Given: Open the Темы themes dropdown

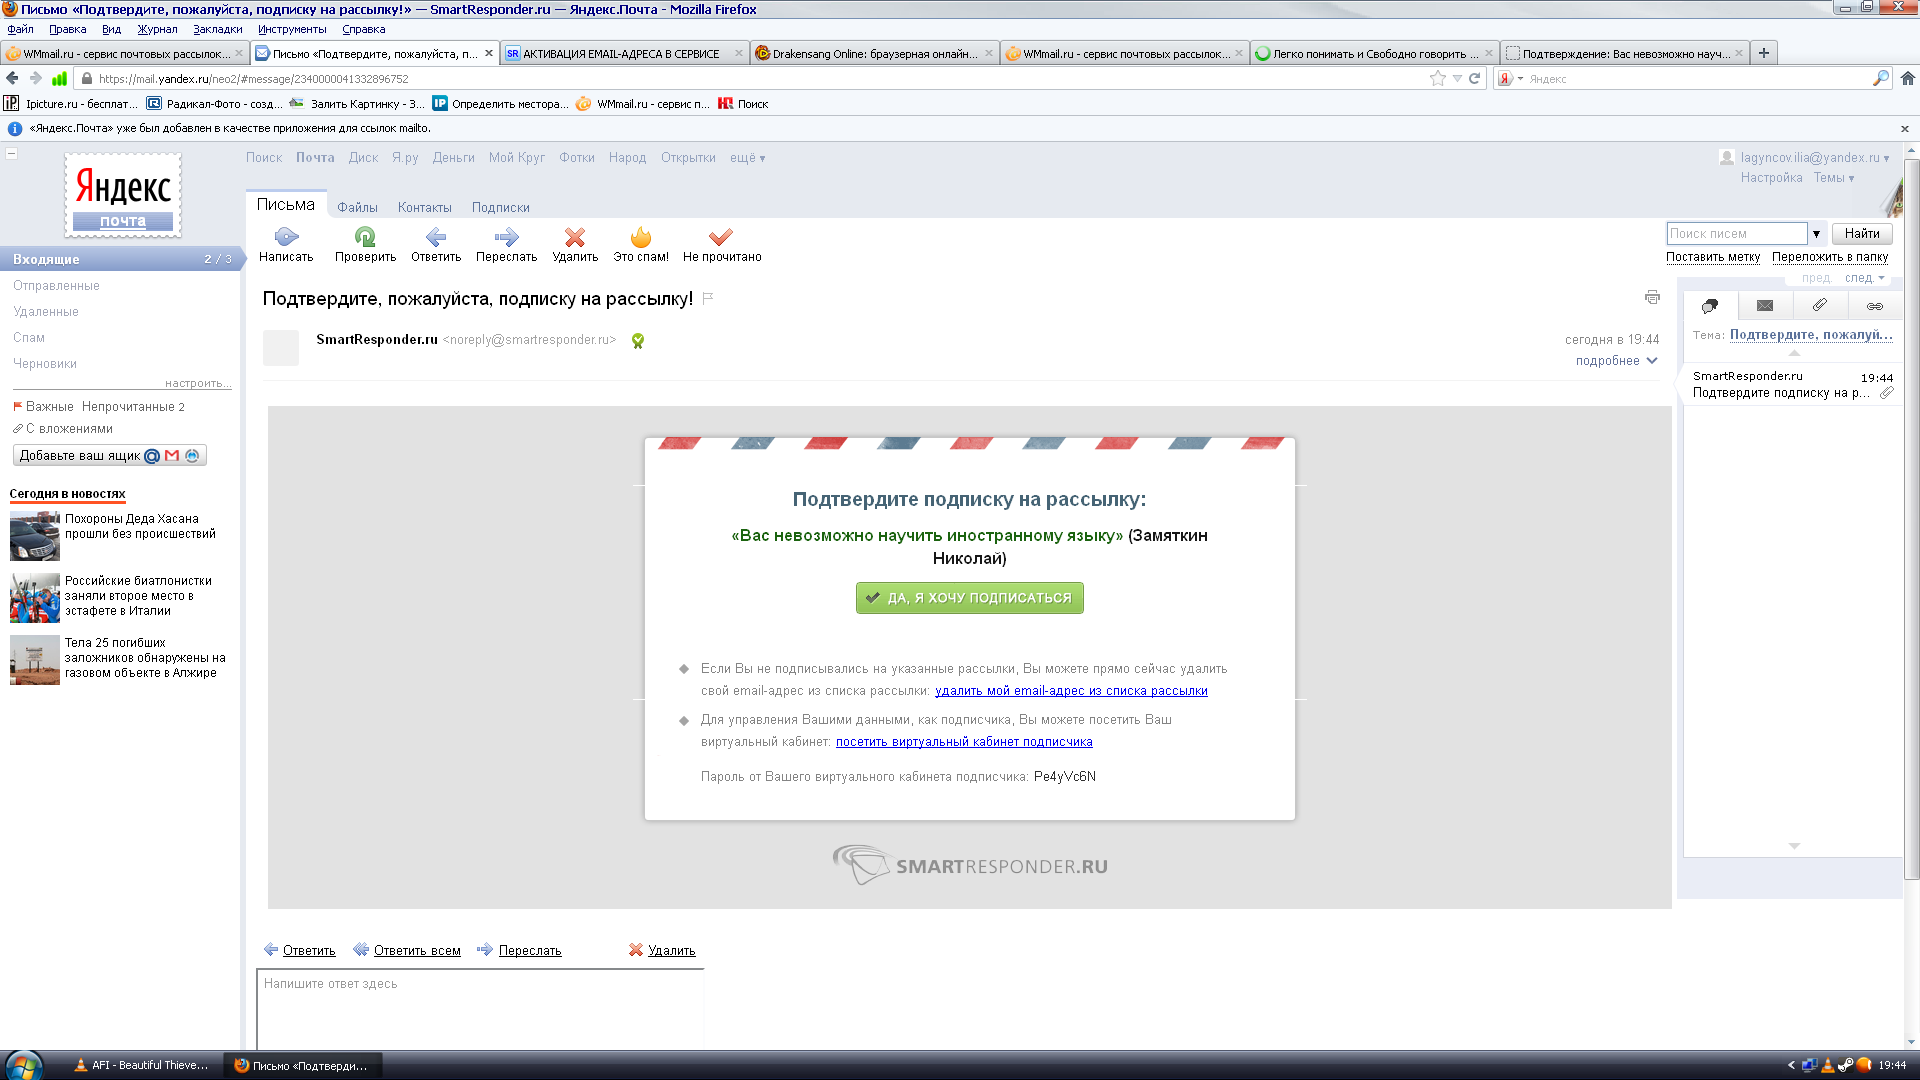Looking at the screenshot, I should pyautogui.click(x=1834, y=178).
